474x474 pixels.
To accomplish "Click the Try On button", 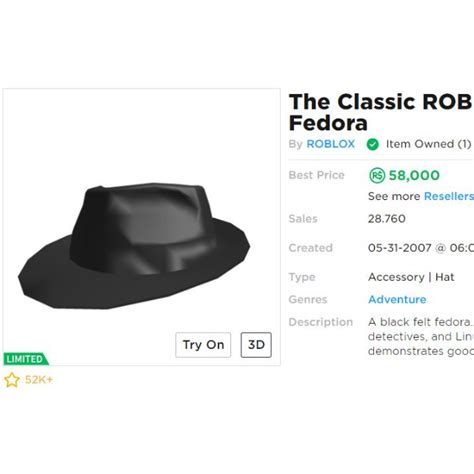I will (x=203, y=345).
